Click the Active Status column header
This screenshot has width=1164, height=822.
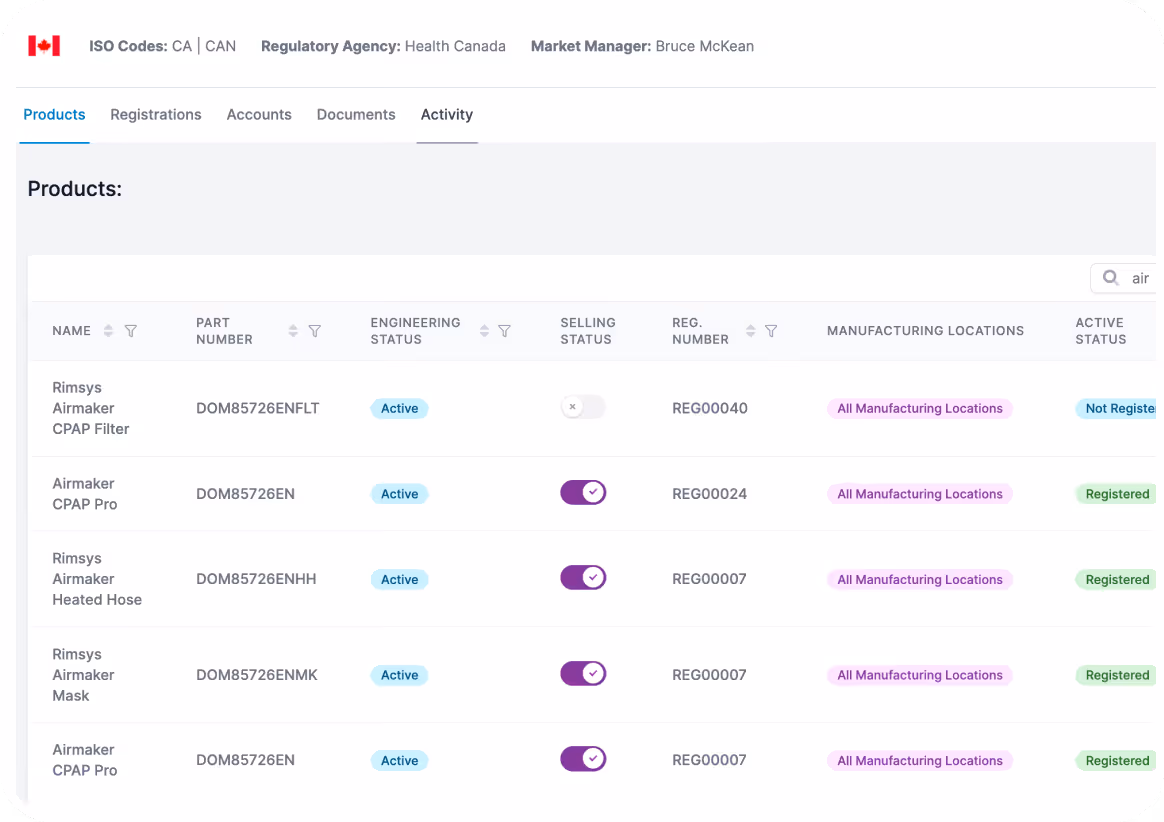1101,331
